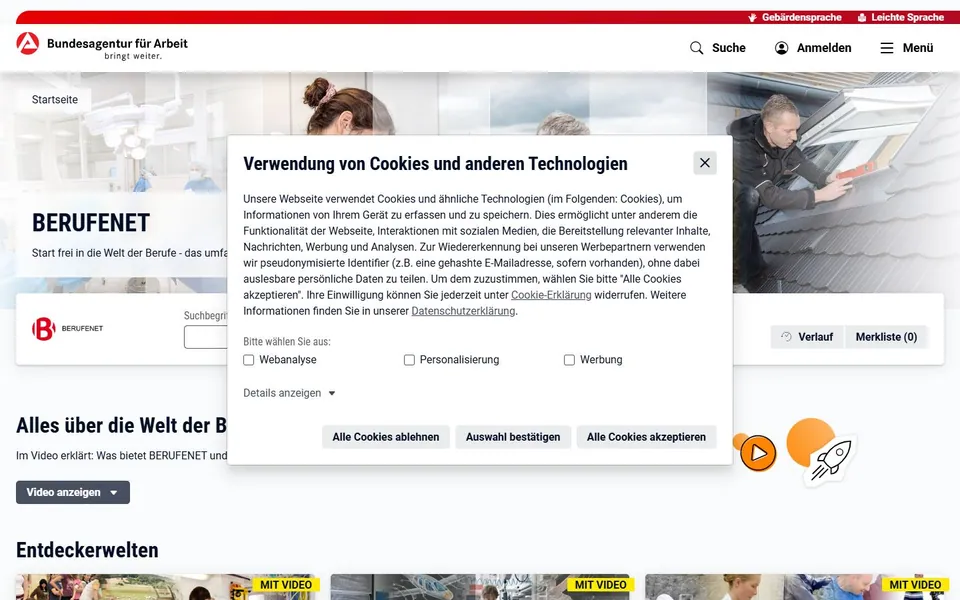Click Auswahl bestätigen
This screenshot has width=960, height=600.
[513, 437]
